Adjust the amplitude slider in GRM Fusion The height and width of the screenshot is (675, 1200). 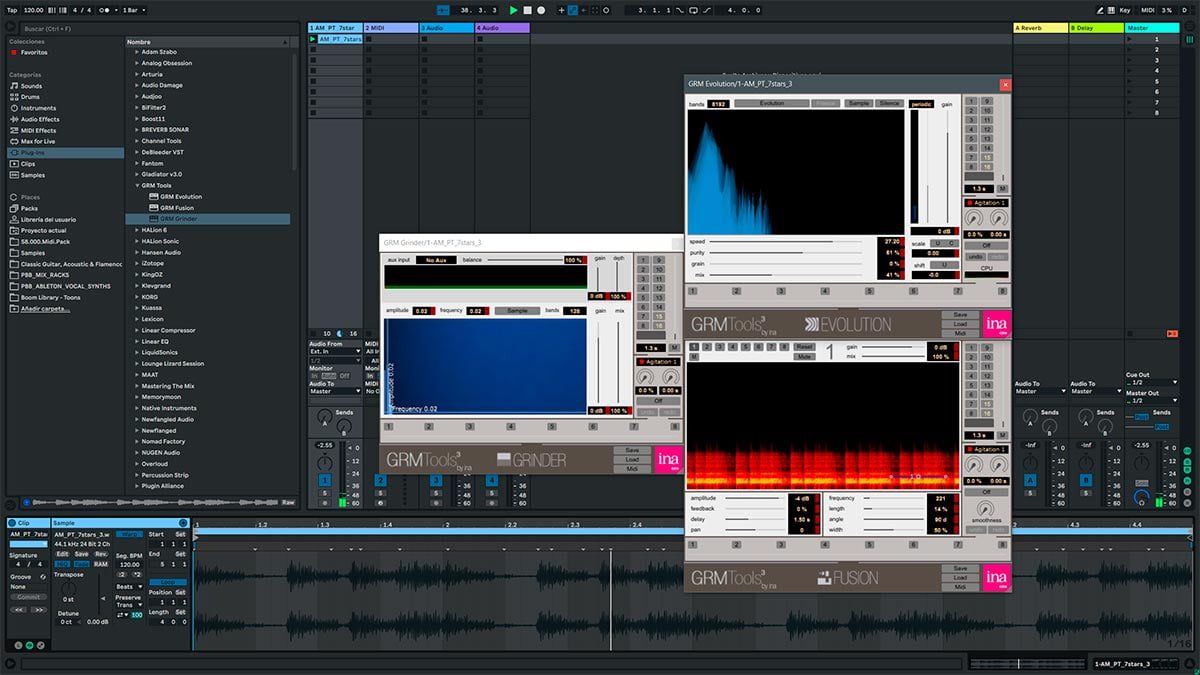(x=756, y=498)
